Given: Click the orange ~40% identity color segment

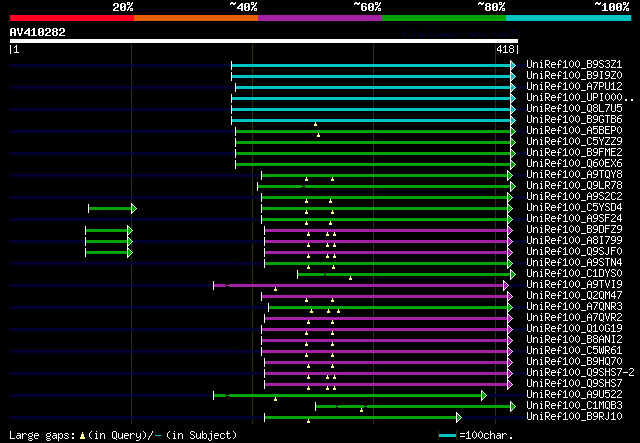Looking at the screenshot, I should tap(196, 18).
